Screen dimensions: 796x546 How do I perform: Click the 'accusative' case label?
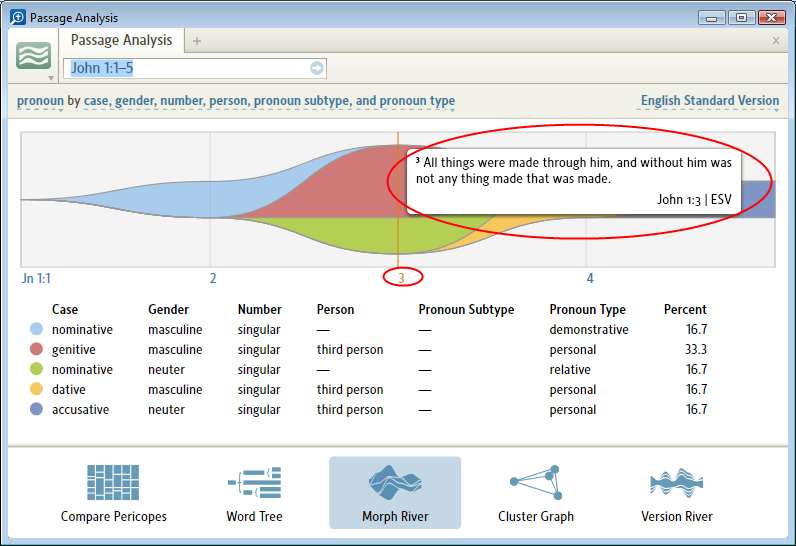[80, 410]
